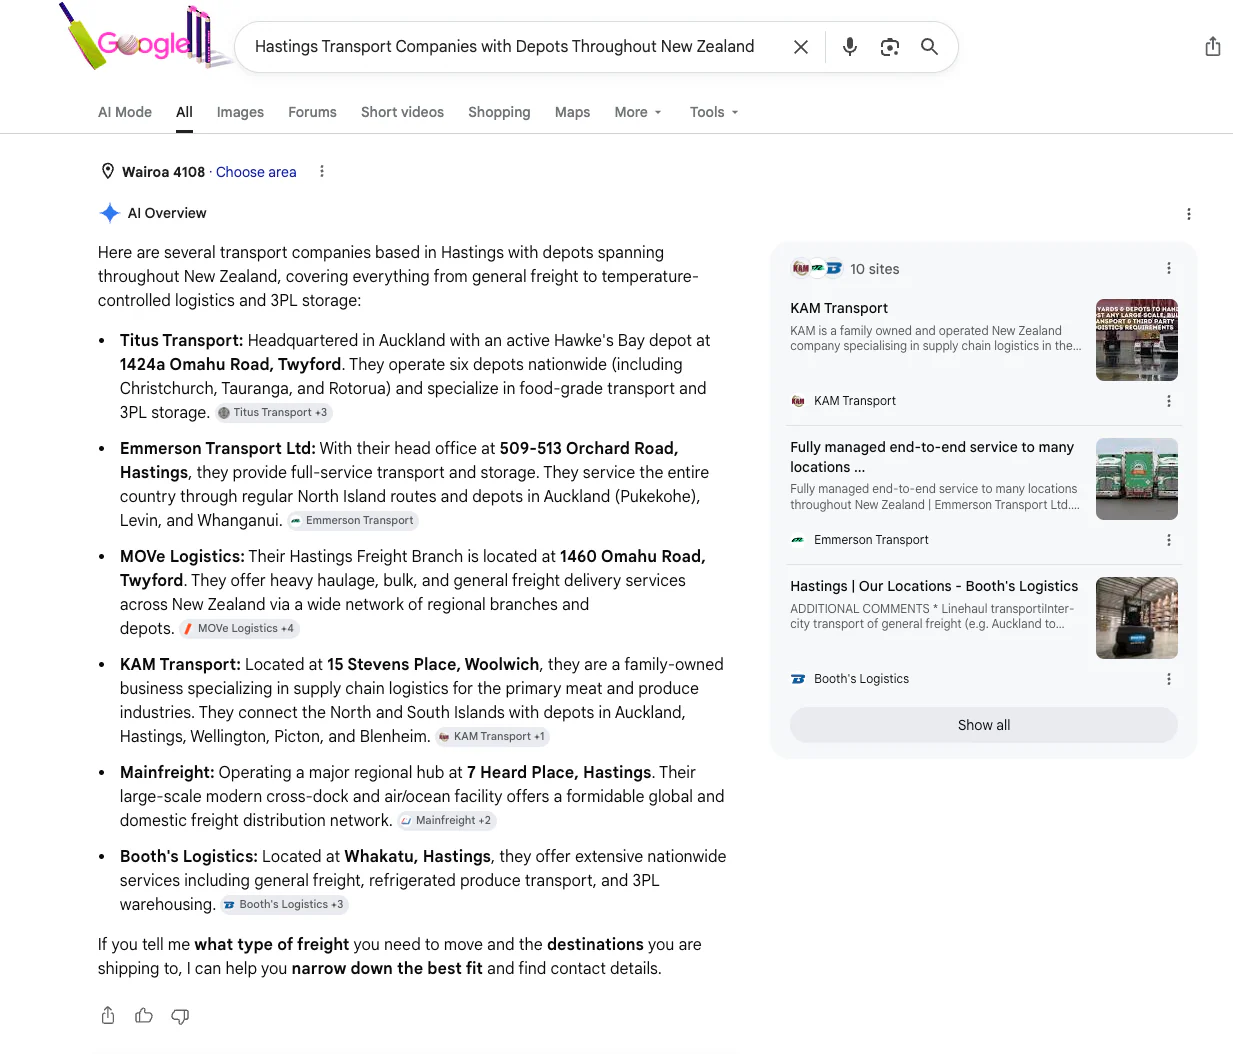Click the 10 sites label

click(875, 269)
